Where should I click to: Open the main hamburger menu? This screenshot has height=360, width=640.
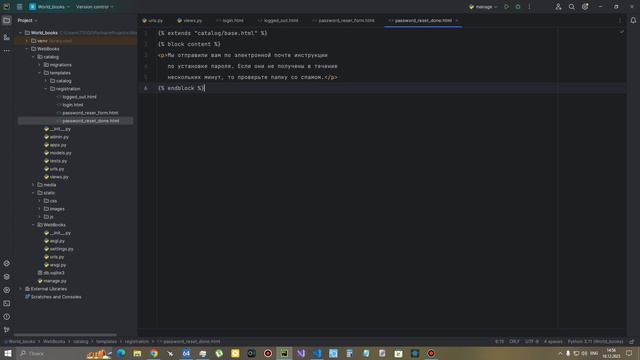[x=19, y=7]
